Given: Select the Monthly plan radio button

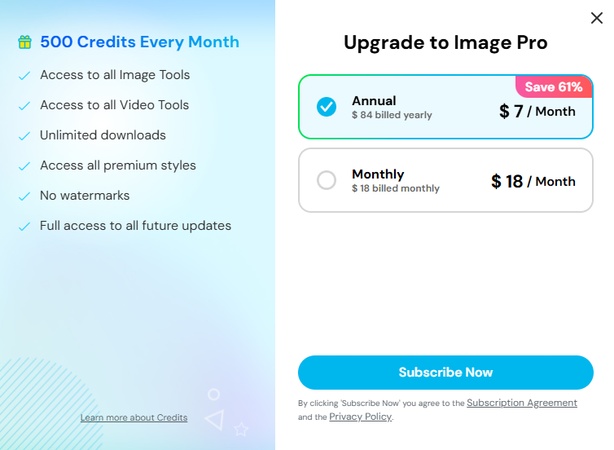Looking at the screenshot, I should (x=326, y=180).
